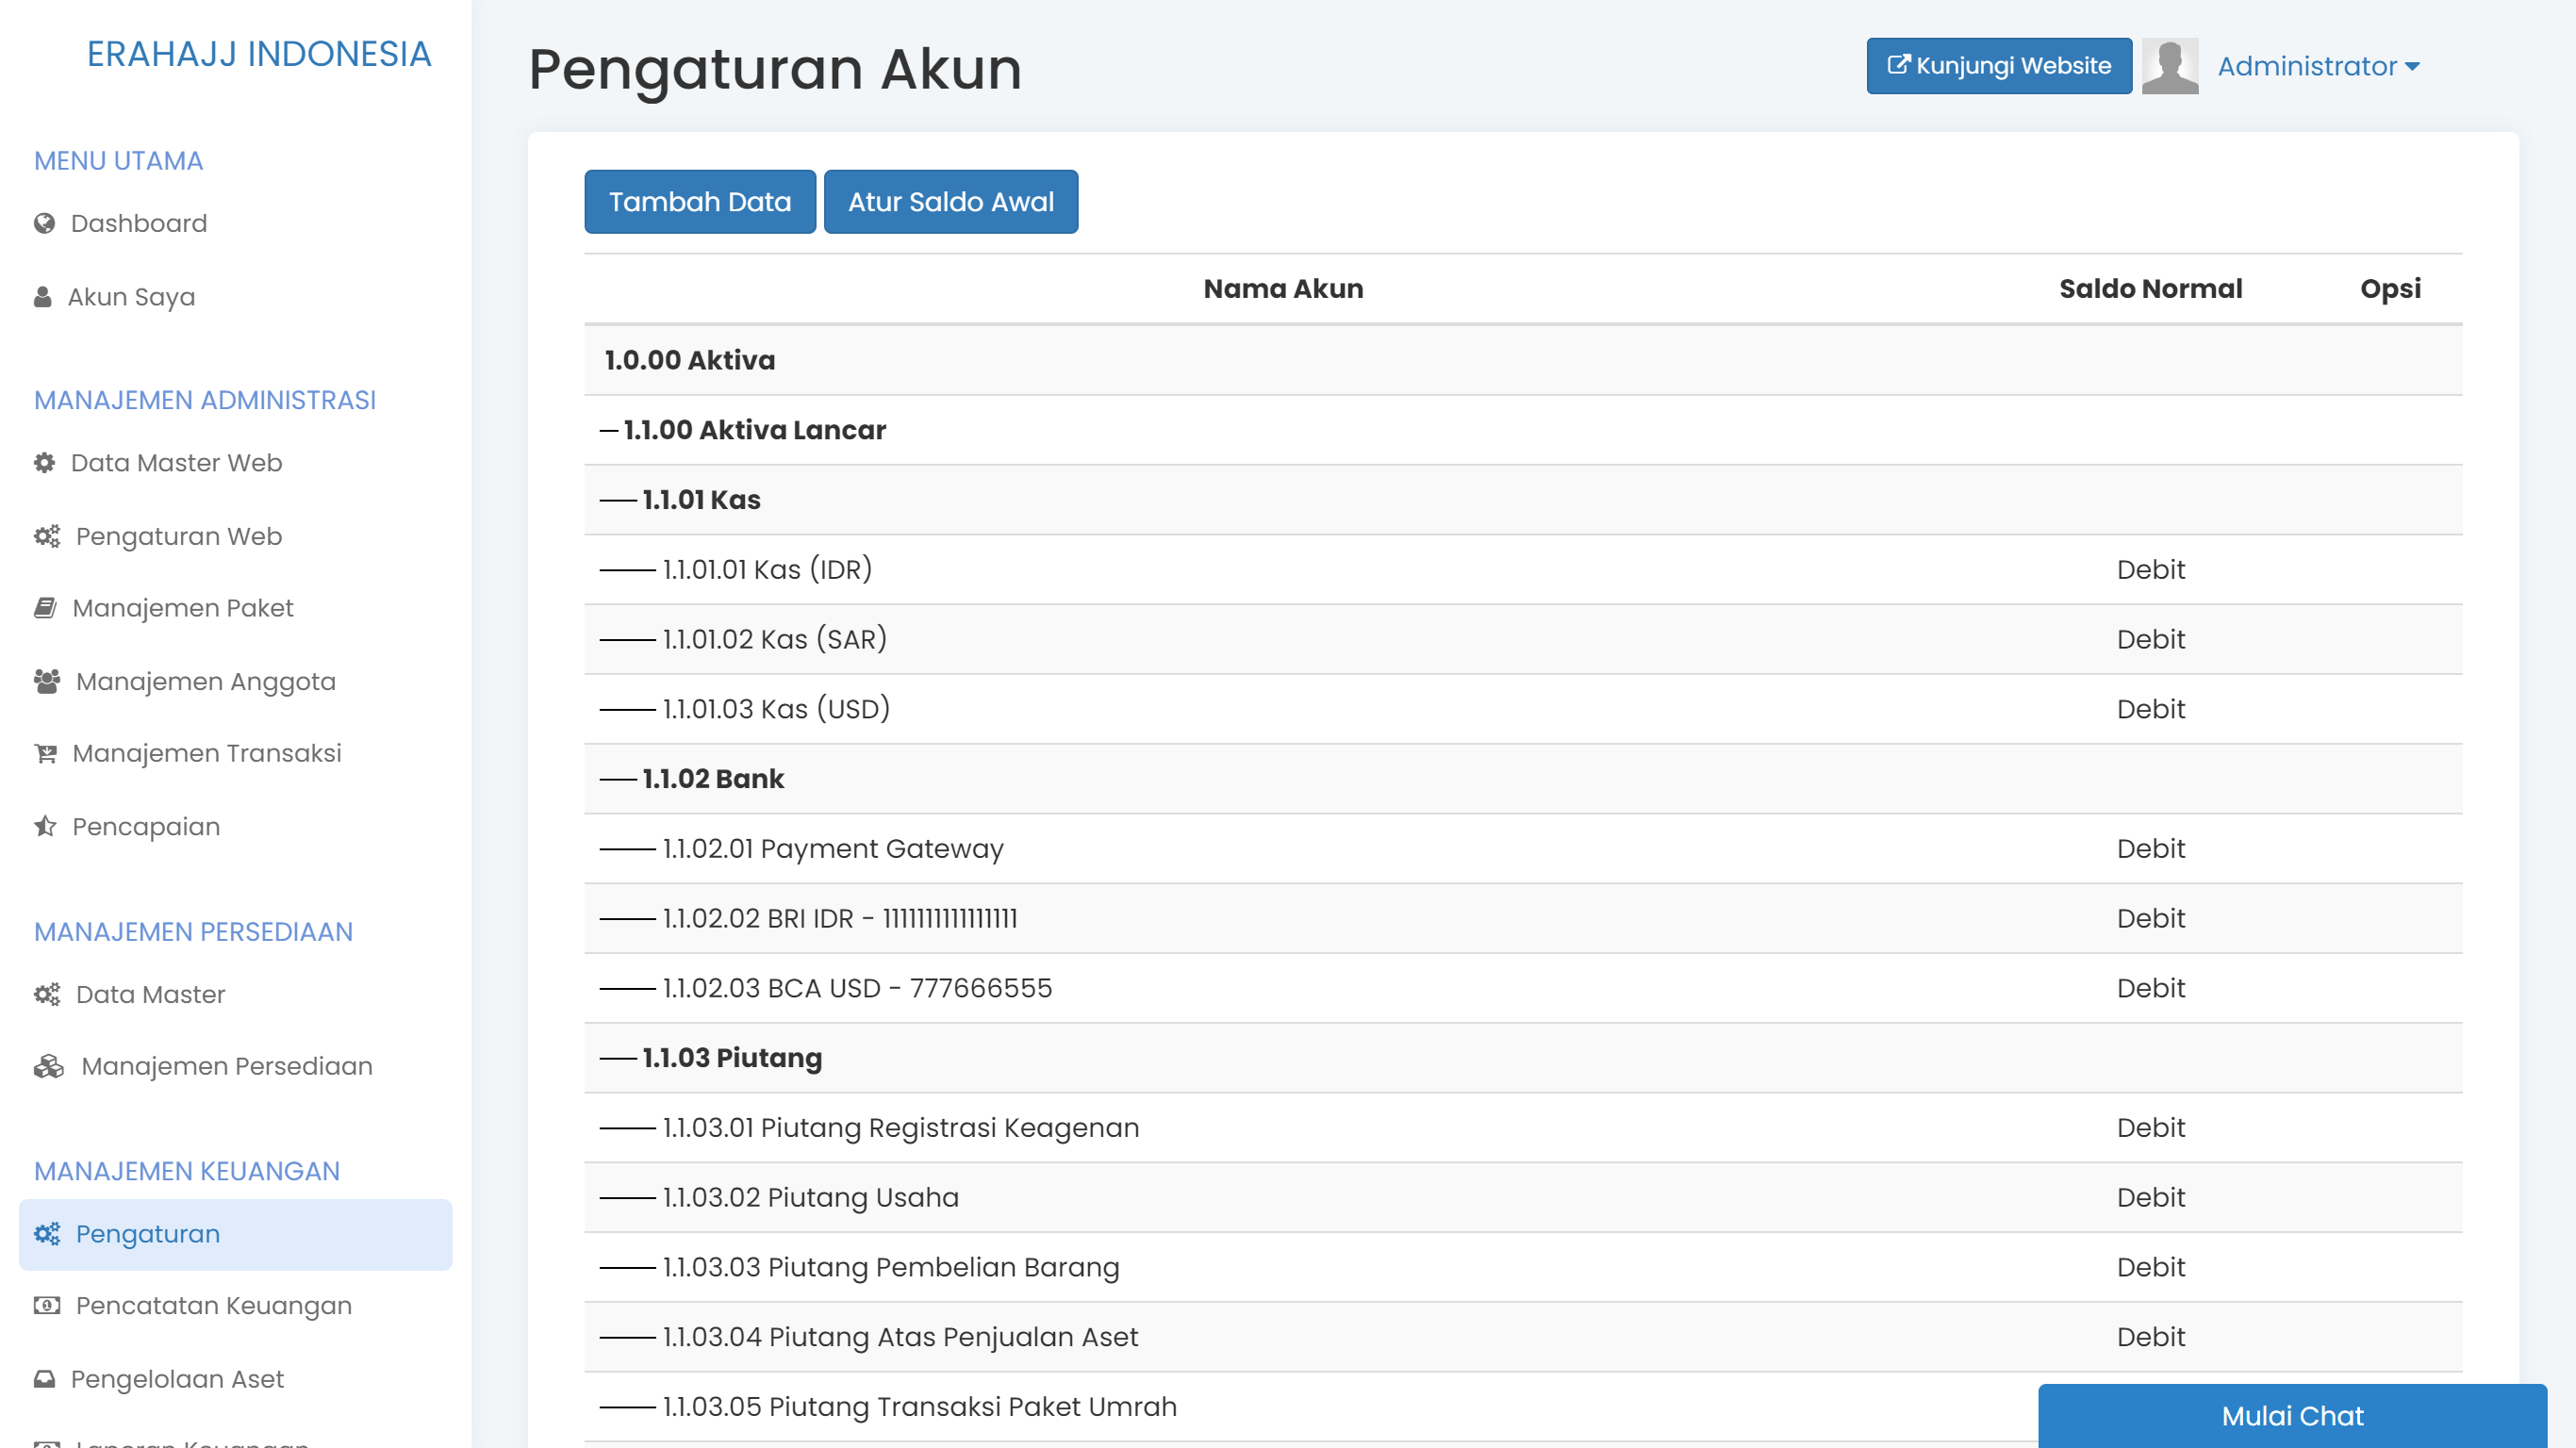
Task: Click the Kunjungi Website button
Action: (1998, 66)
